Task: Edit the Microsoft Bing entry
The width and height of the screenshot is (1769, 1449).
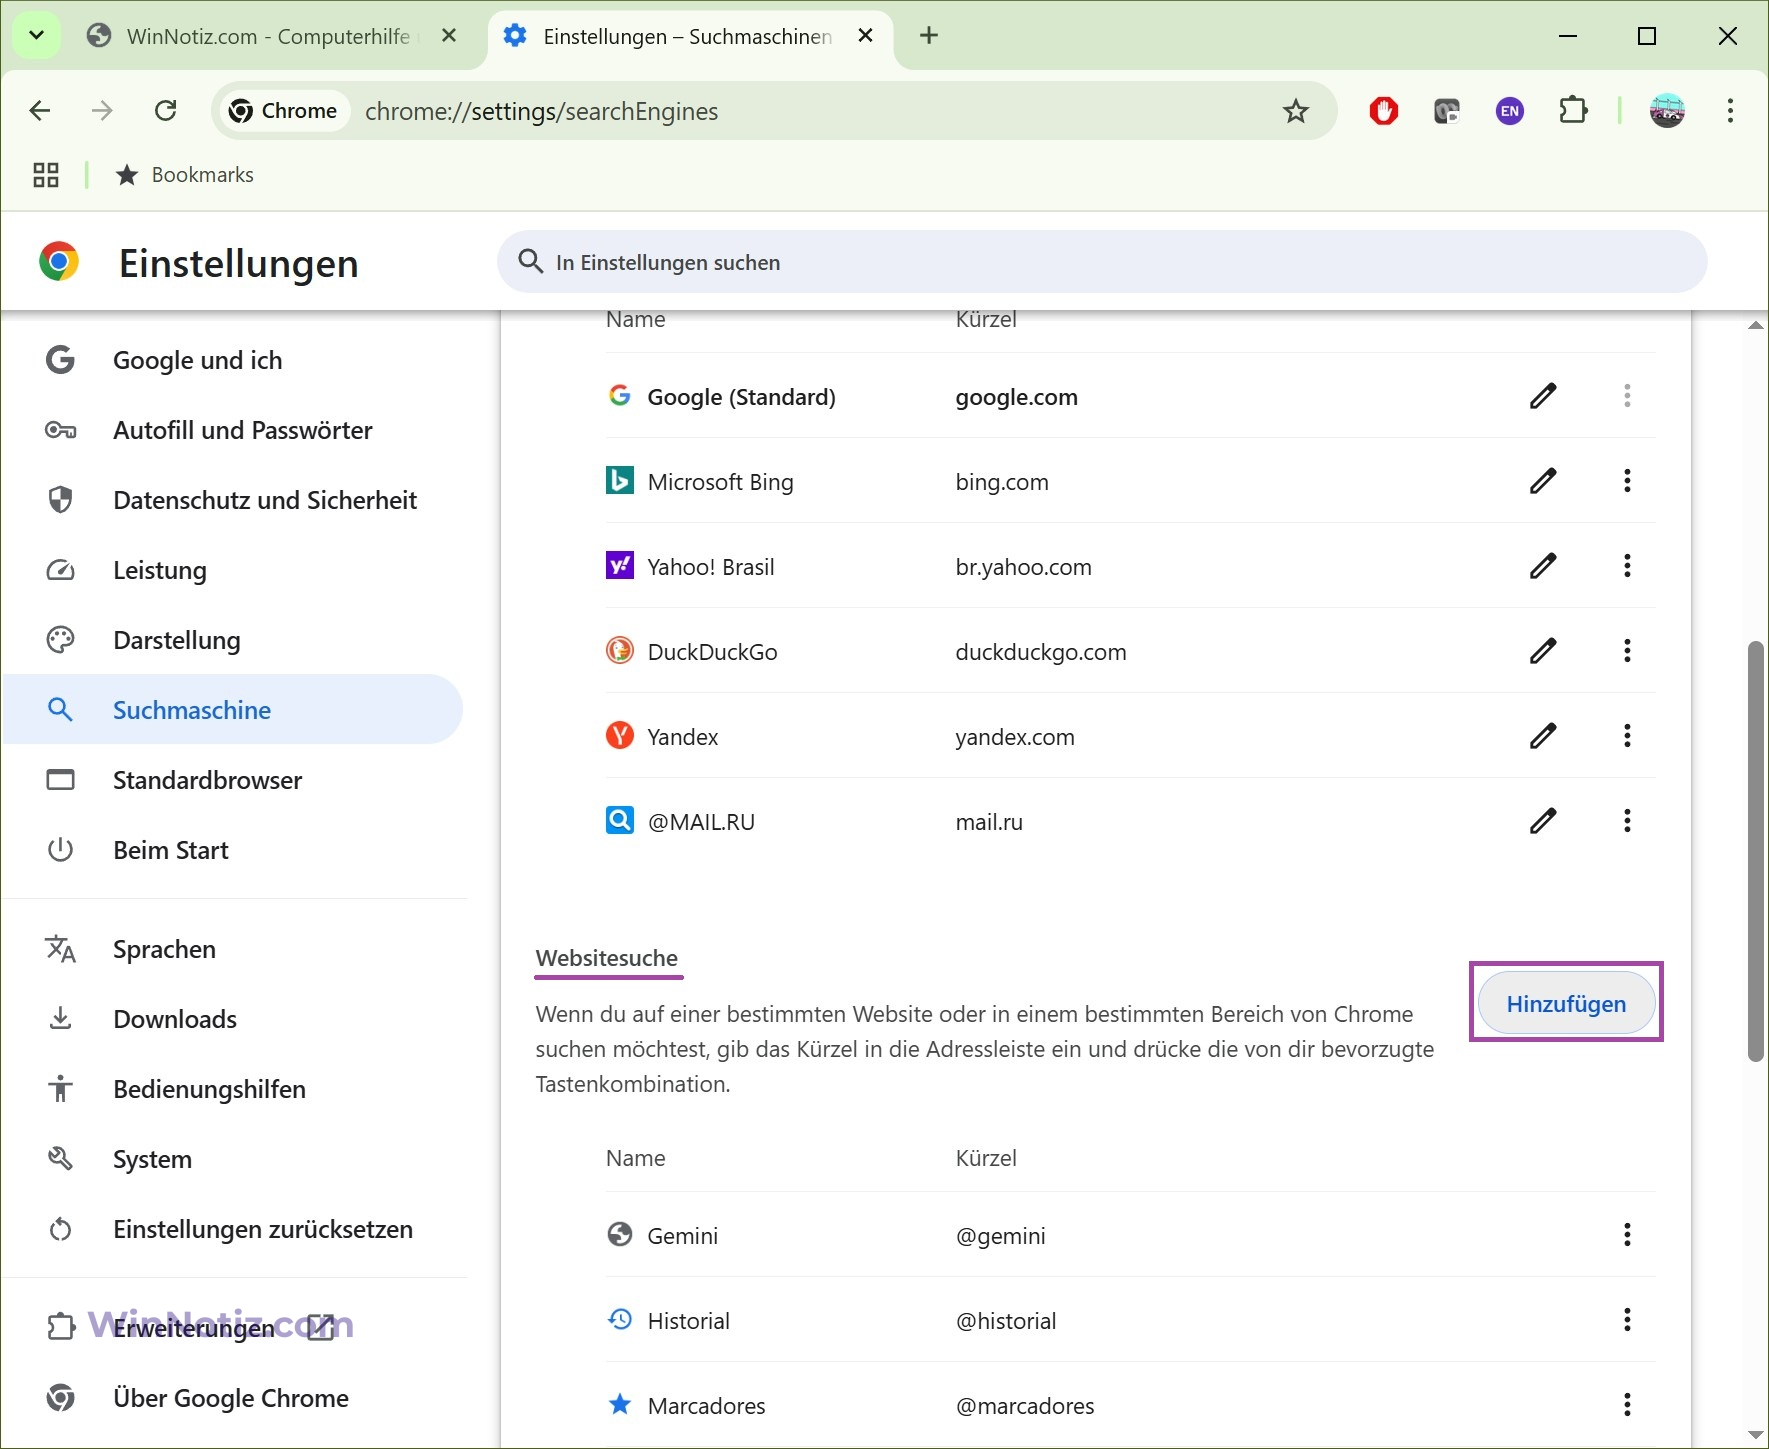Action: pos(1543,481)
